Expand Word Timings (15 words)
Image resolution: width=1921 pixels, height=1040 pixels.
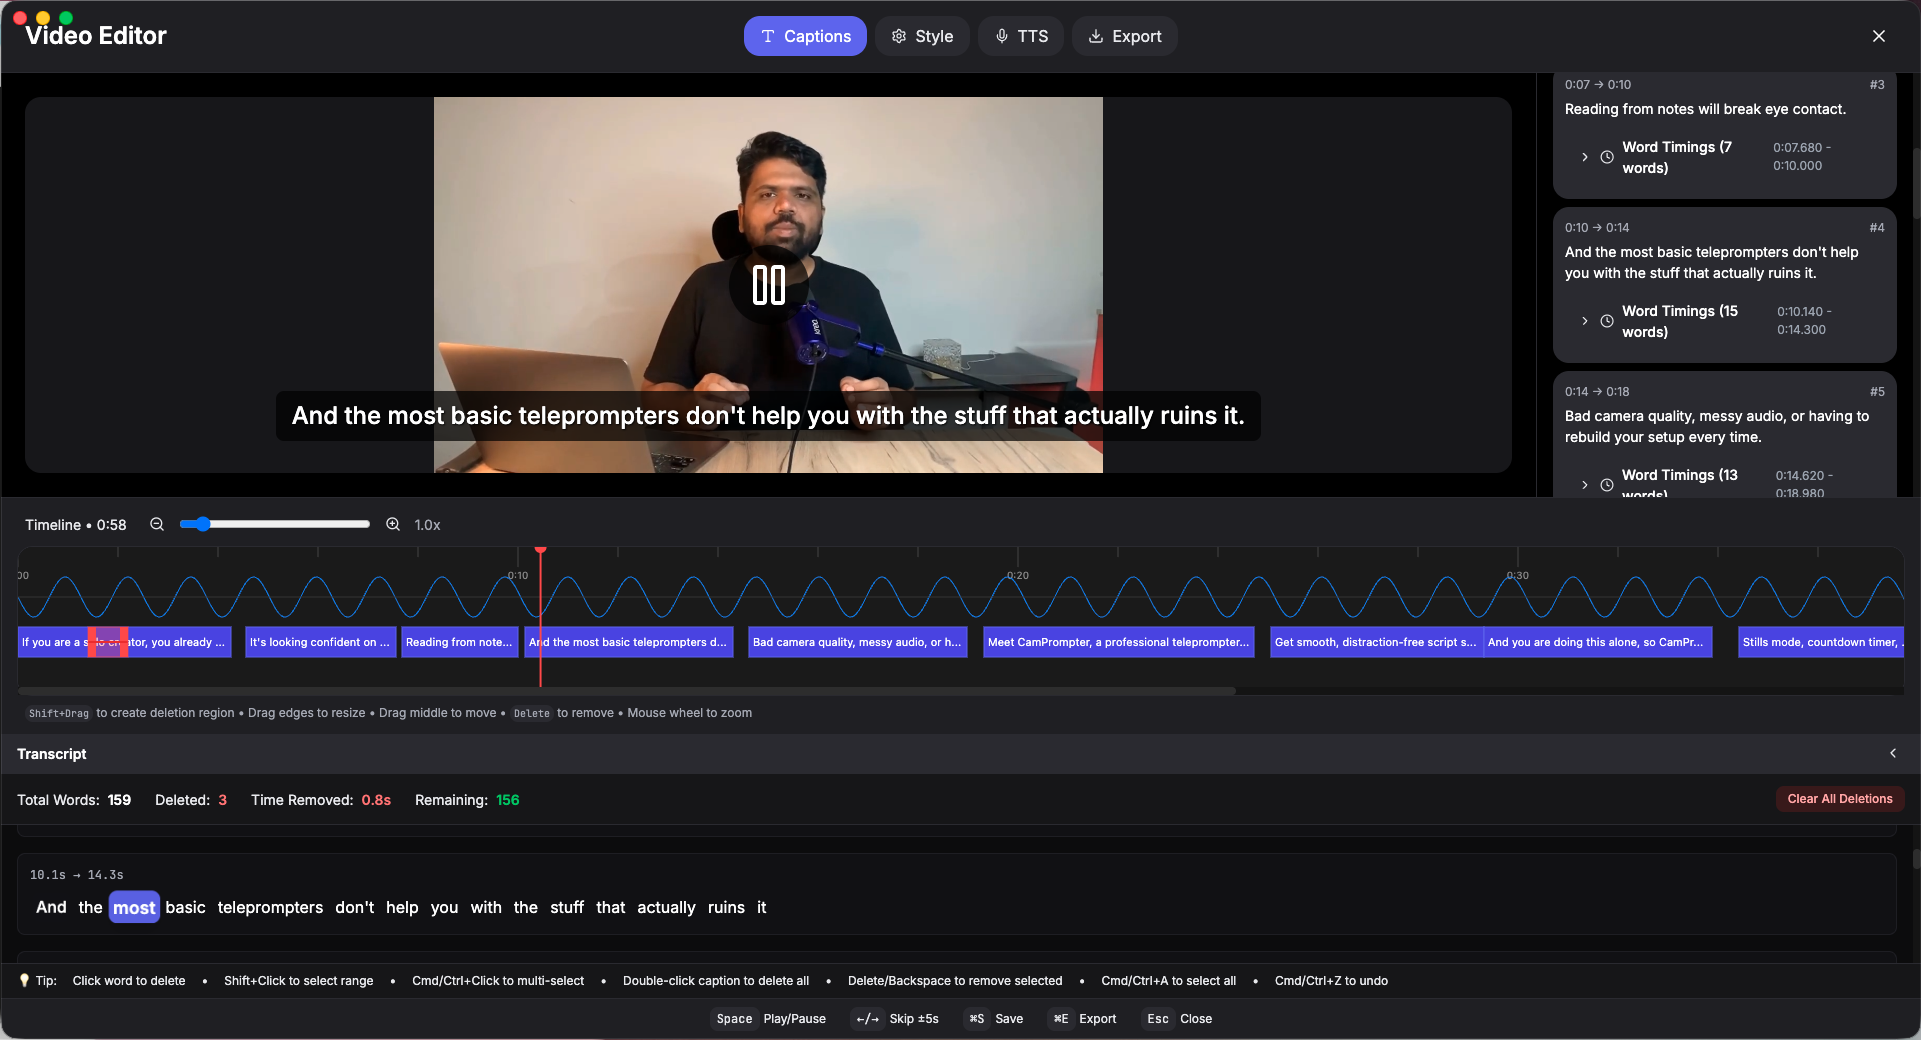tap(1585, 321)
